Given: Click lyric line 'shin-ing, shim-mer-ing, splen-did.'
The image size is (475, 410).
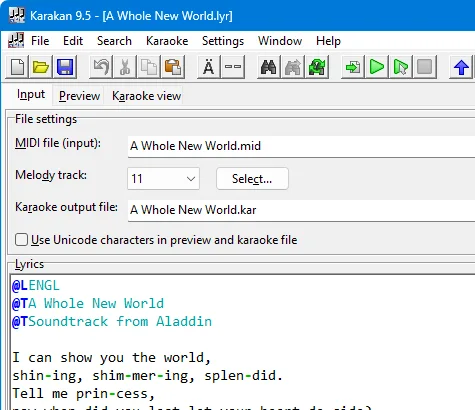Looking at the screenshot, I should pos(148,376).
